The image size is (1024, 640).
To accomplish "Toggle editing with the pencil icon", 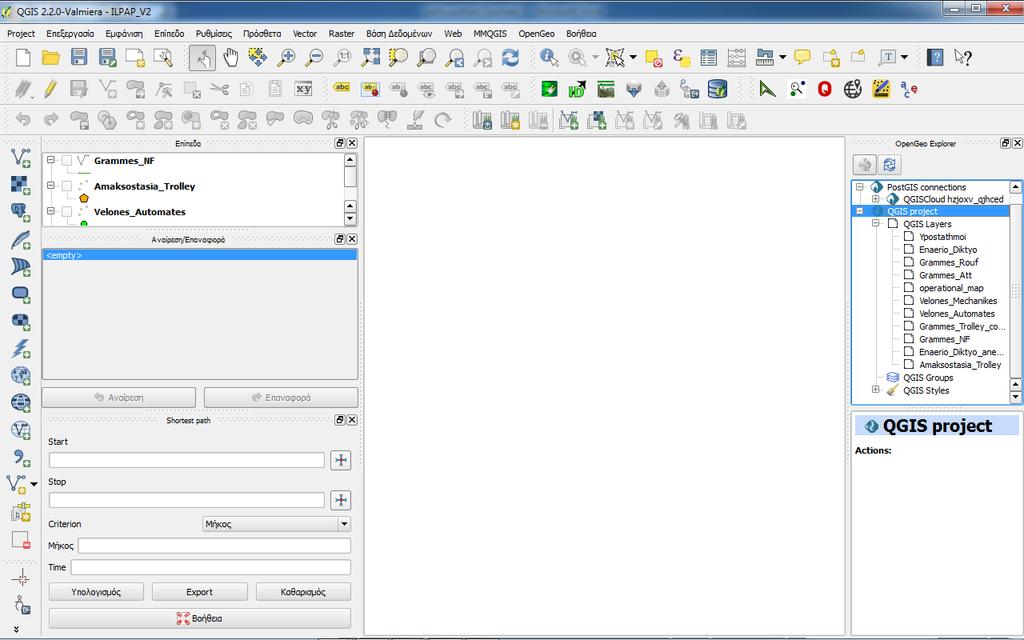I will pos(51,89).
